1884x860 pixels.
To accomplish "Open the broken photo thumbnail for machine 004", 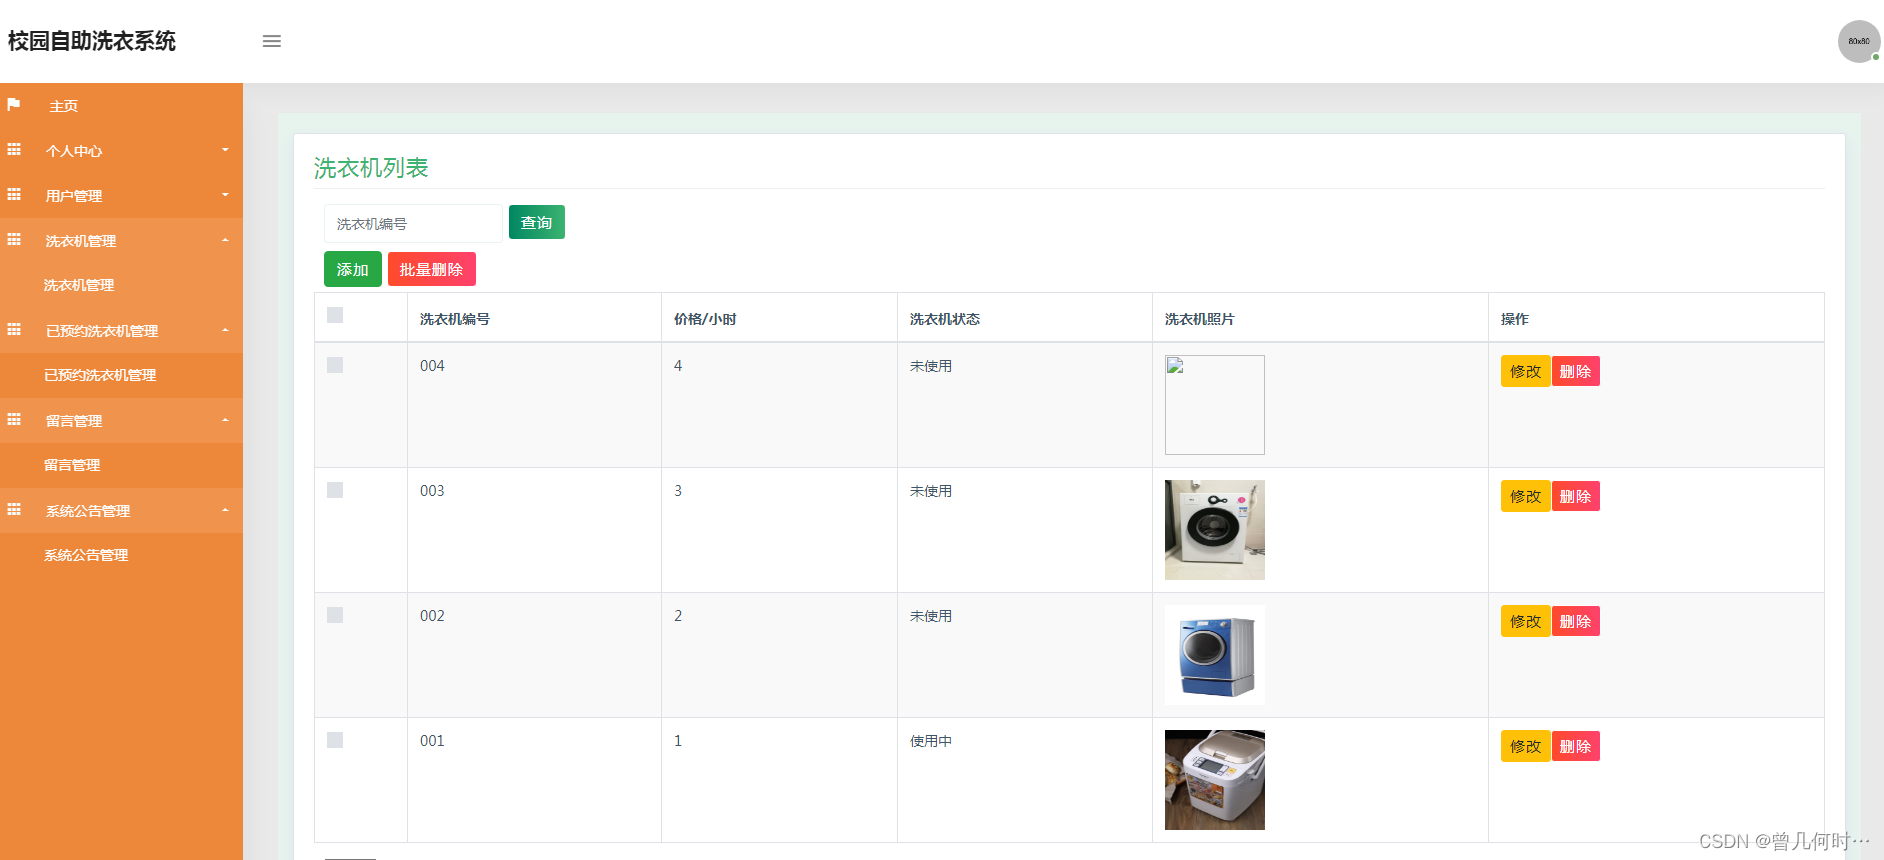I will (x=1215, y=405).
